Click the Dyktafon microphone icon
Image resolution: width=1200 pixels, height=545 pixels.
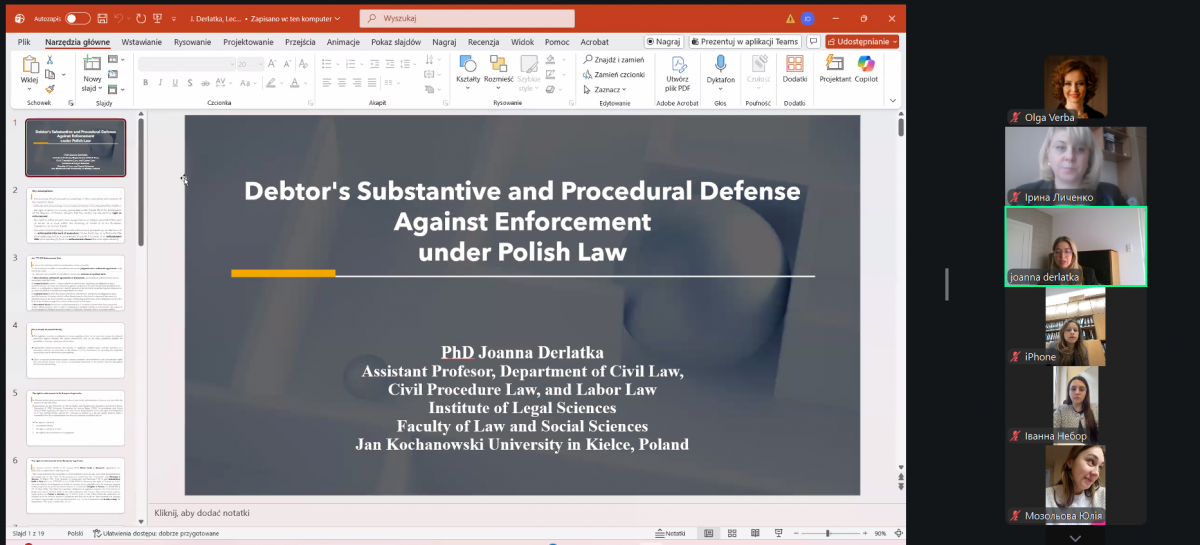(720, 68)
